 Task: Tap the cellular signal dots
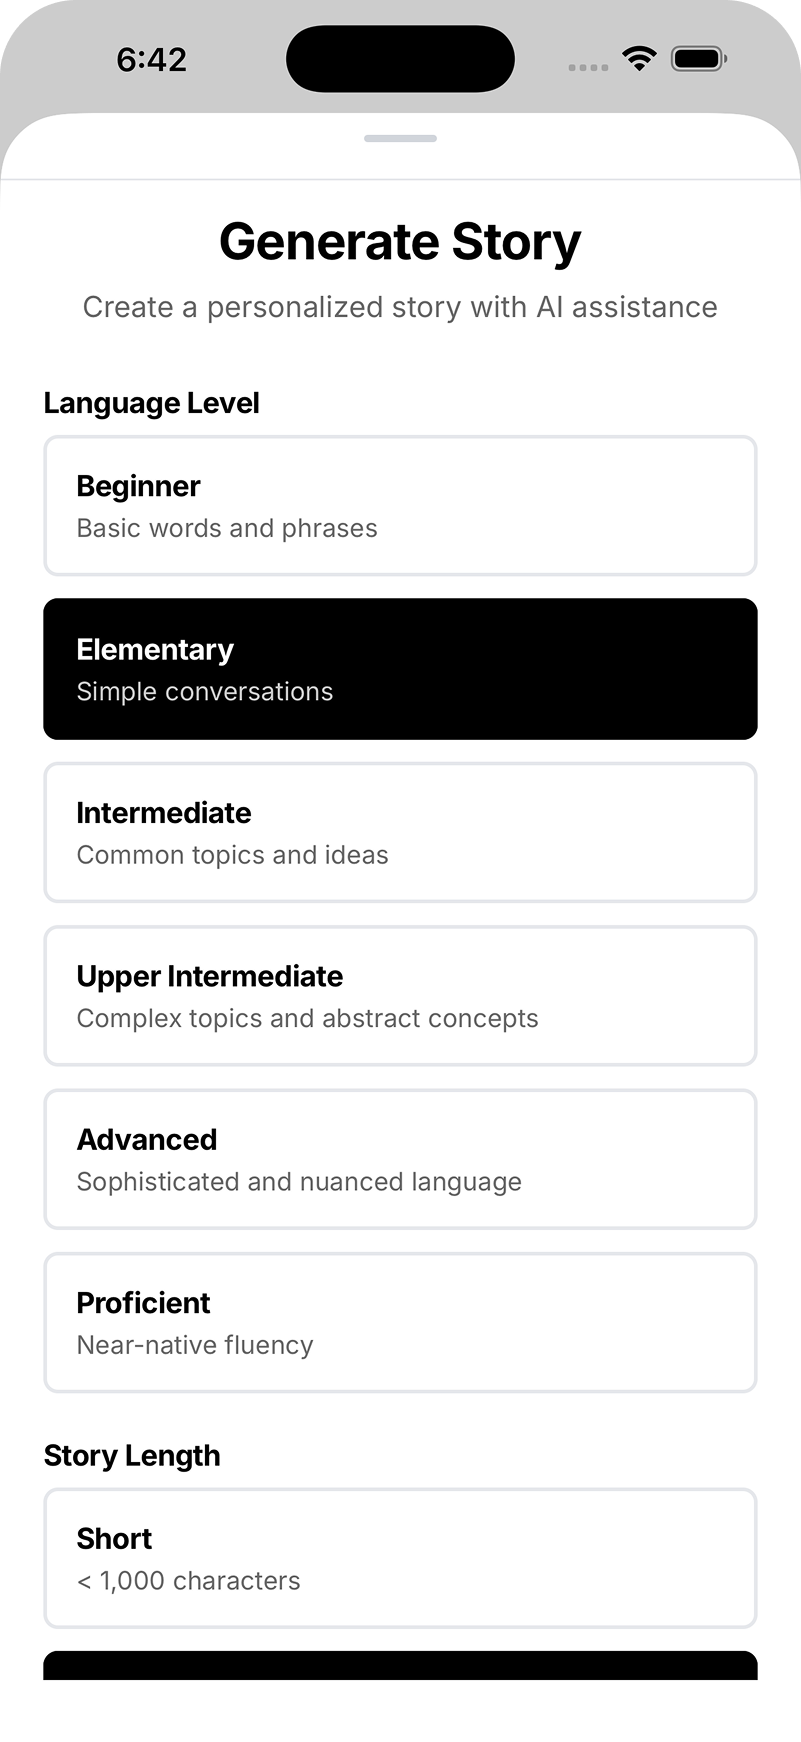588,67
